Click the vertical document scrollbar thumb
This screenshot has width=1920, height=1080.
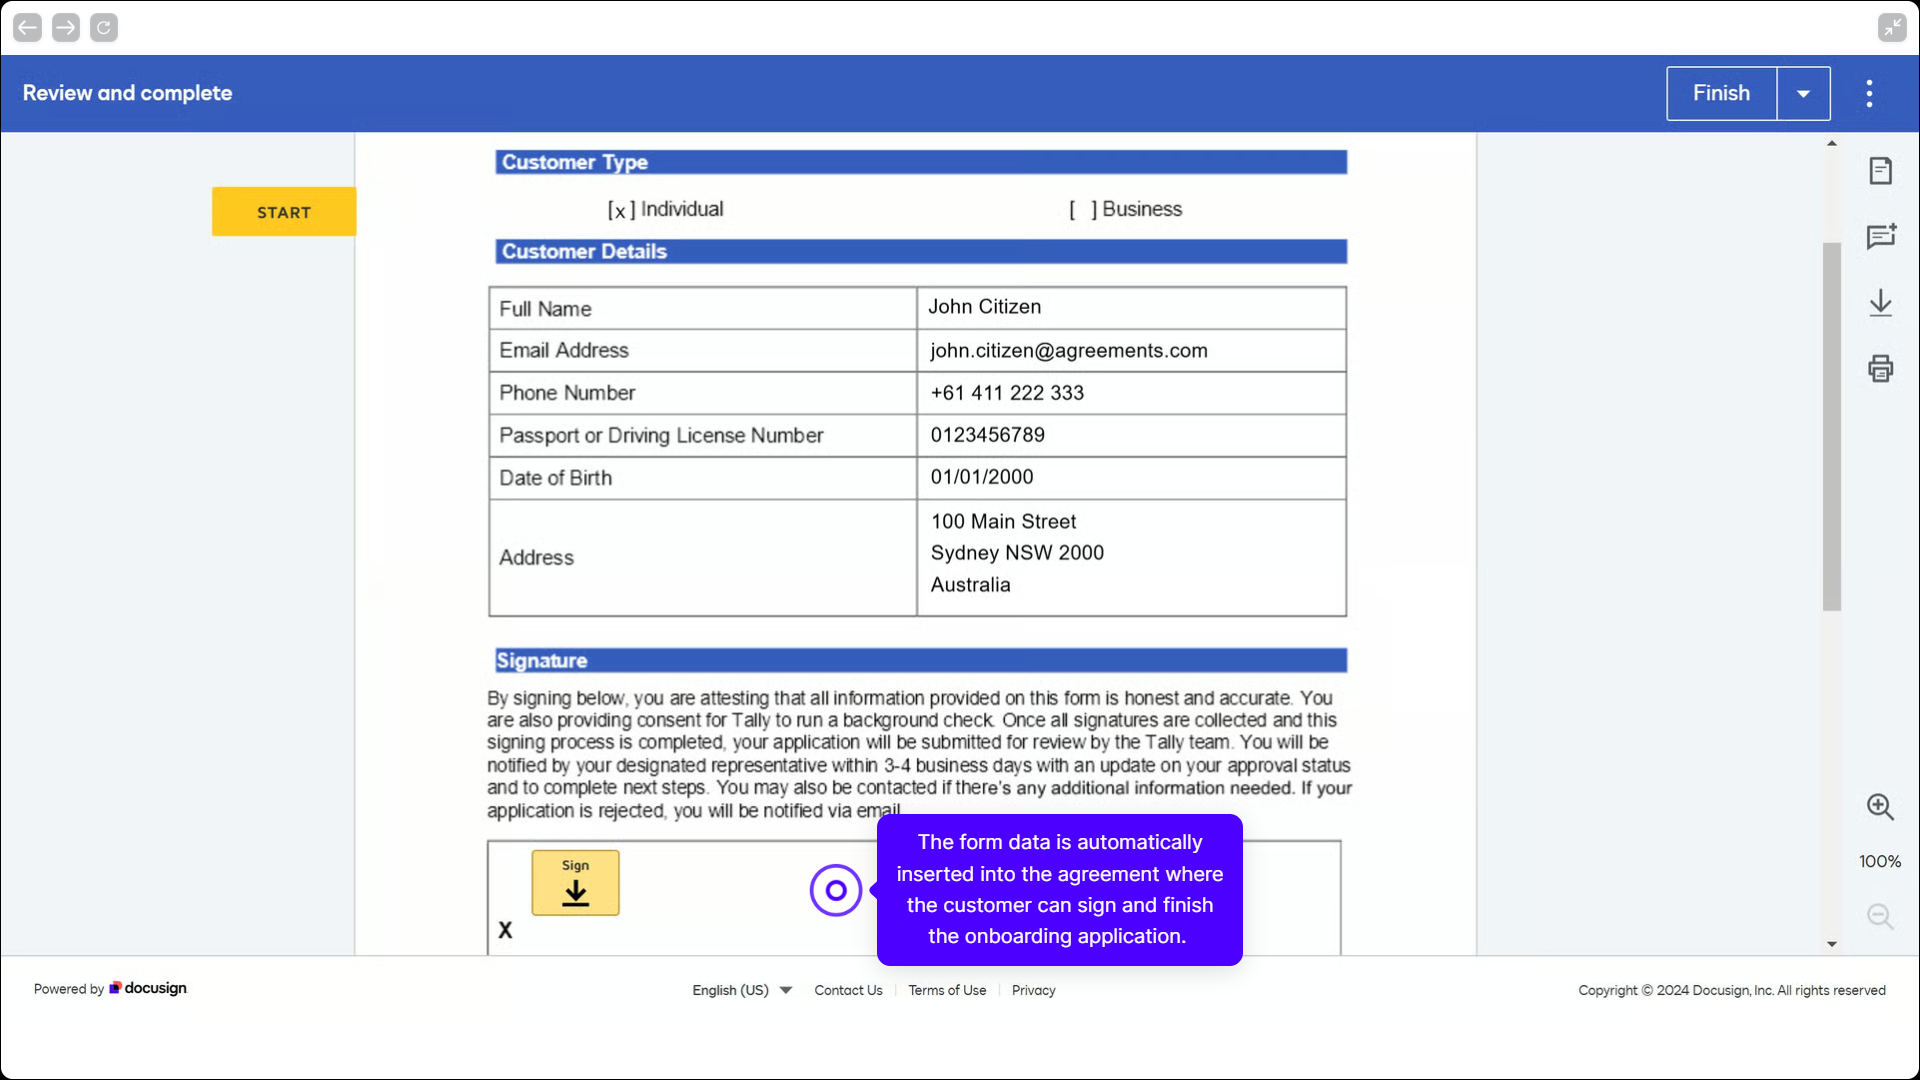[x=1831, y=425]
